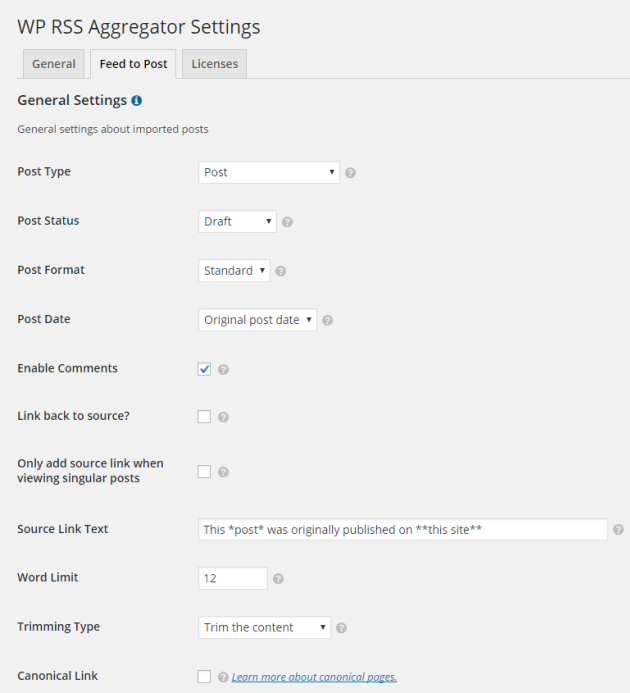Open the Licenses tab

pos(214,64)
